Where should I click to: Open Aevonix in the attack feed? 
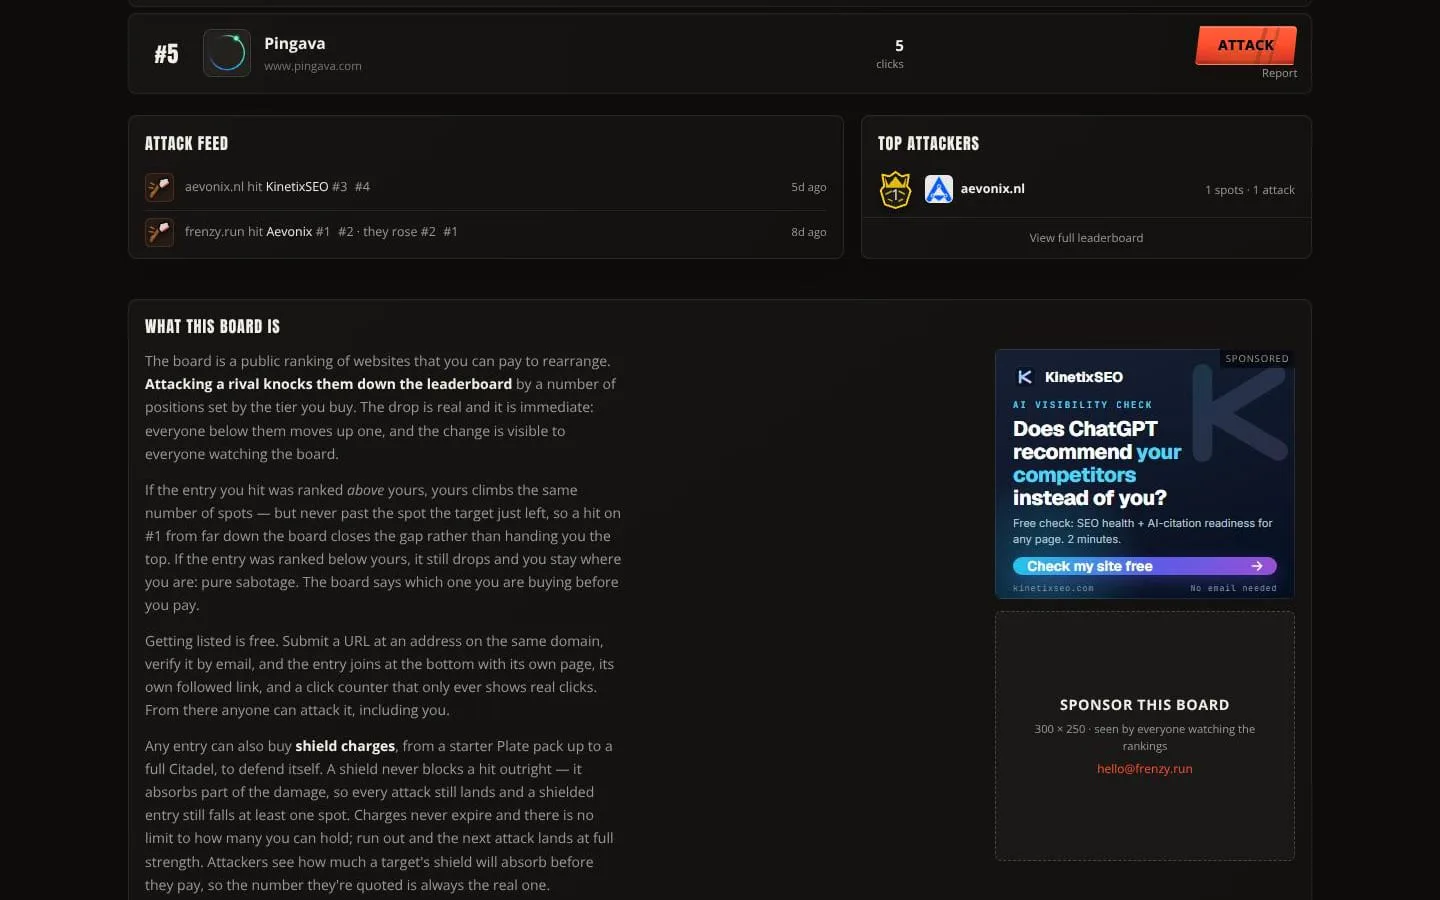pyautogui.click(x=289, y=232)
